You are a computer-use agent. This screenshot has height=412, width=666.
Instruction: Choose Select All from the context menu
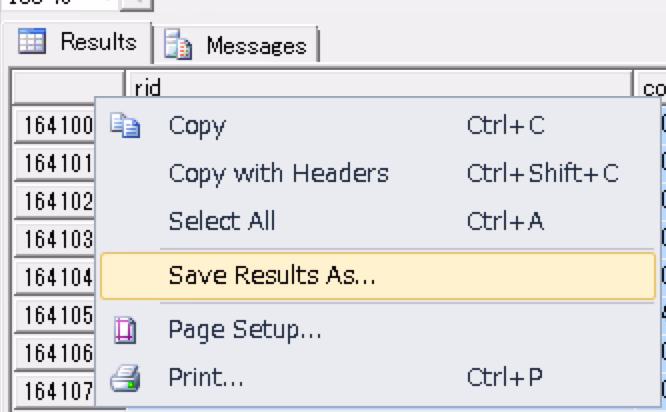coord(221,221)
